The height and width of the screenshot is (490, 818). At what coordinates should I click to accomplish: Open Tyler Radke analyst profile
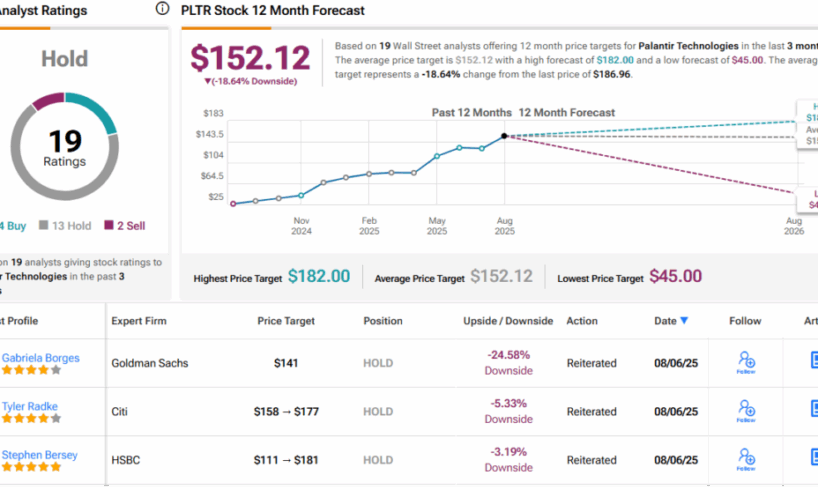point(31,406)
